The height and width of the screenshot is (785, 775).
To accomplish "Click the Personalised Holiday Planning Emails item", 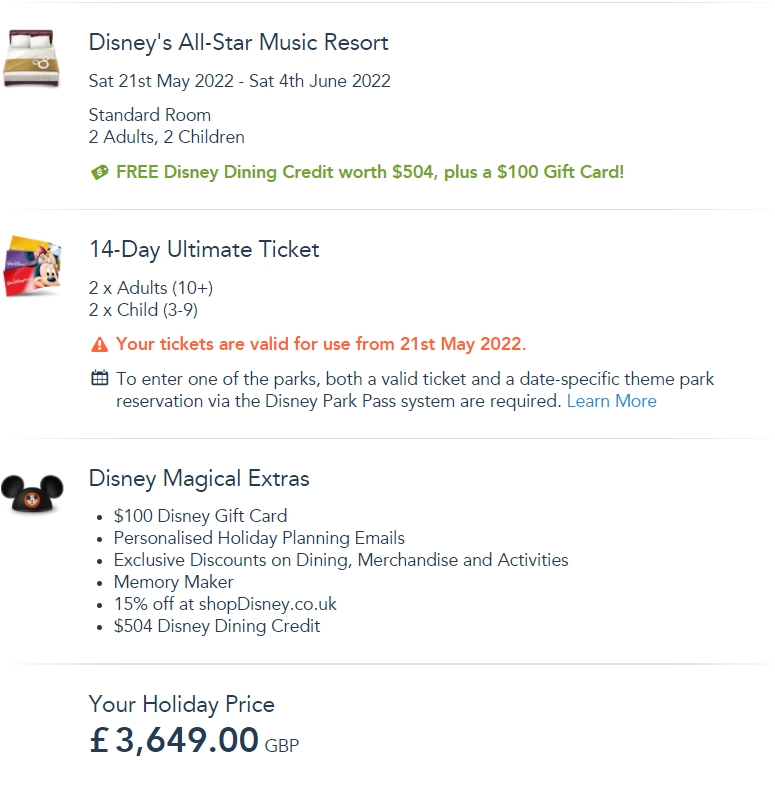I will [x=259, y=538].
